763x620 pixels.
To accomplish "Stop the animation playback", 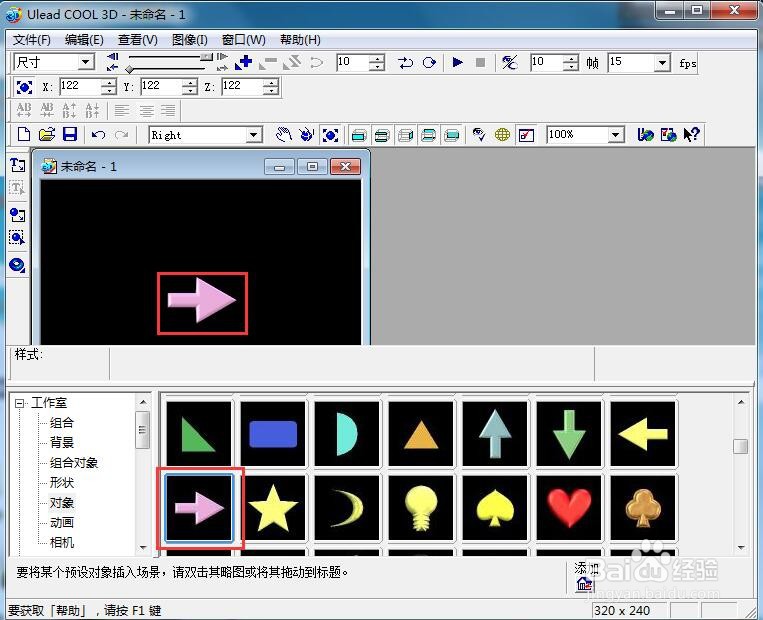I will click(x=480, y=62).
